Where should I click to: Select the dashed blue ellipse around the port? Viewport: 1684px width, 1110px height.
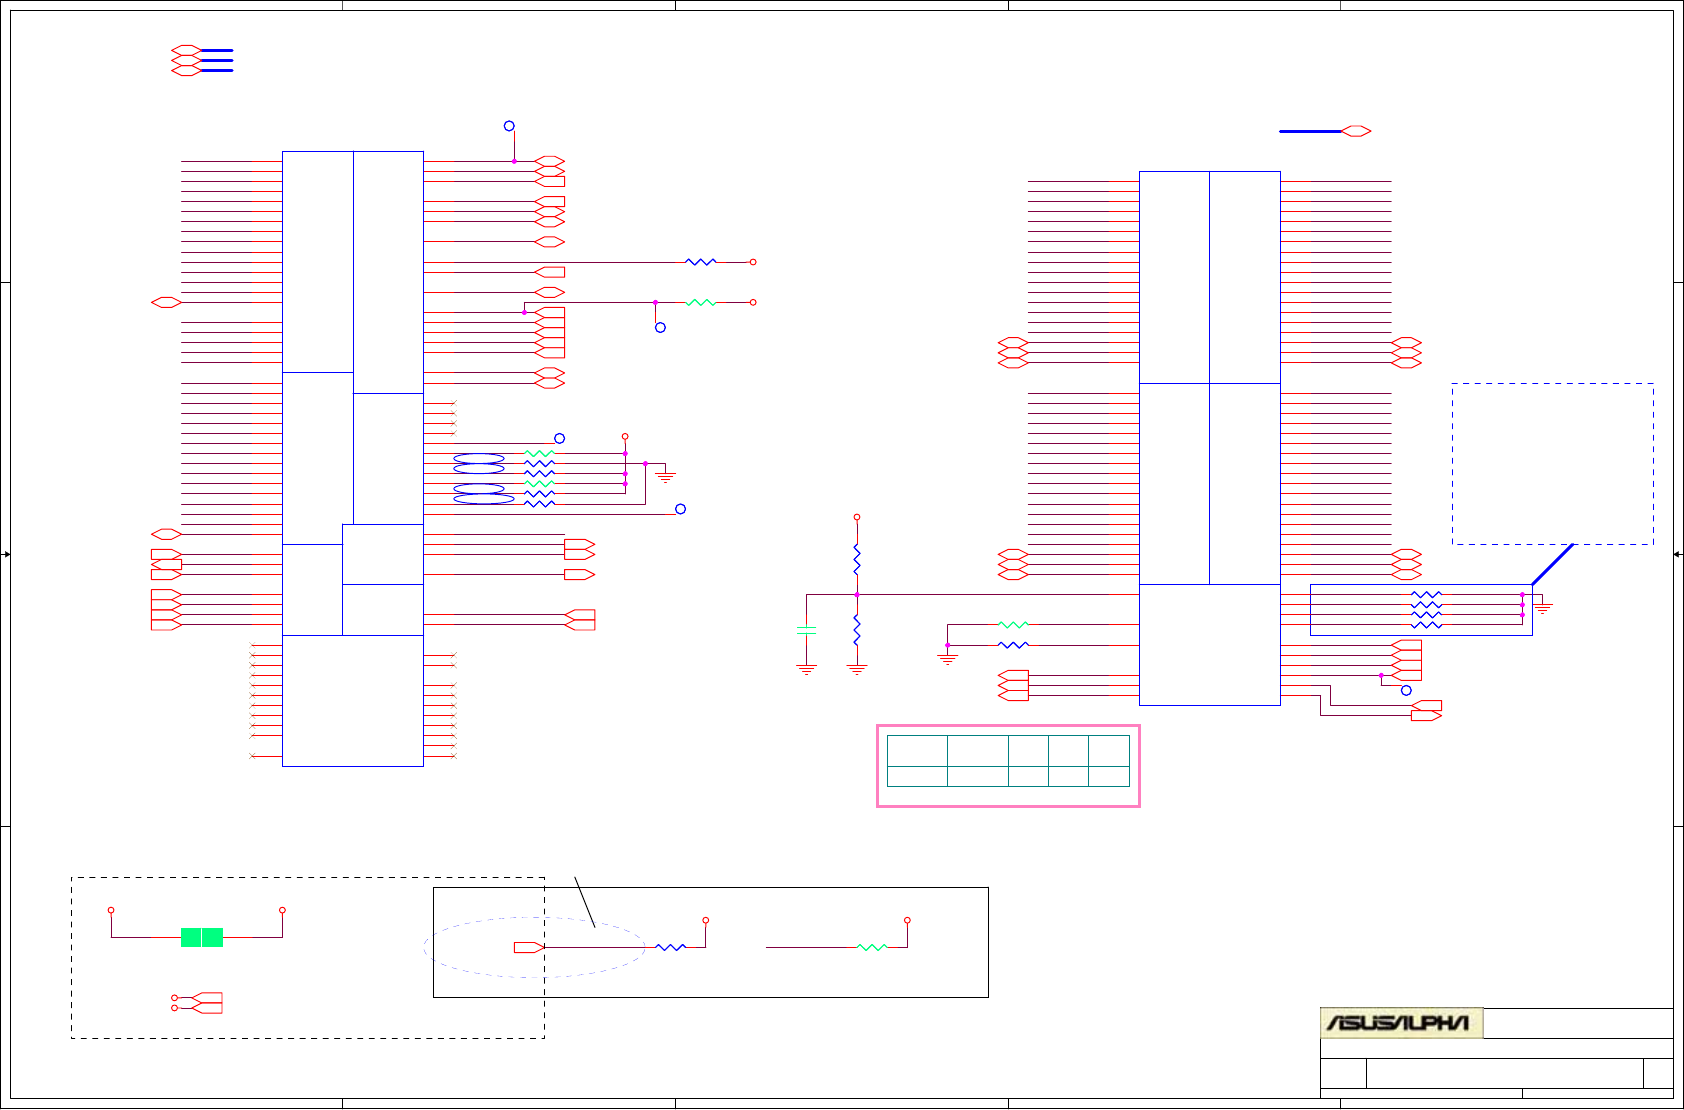point(534,947)
